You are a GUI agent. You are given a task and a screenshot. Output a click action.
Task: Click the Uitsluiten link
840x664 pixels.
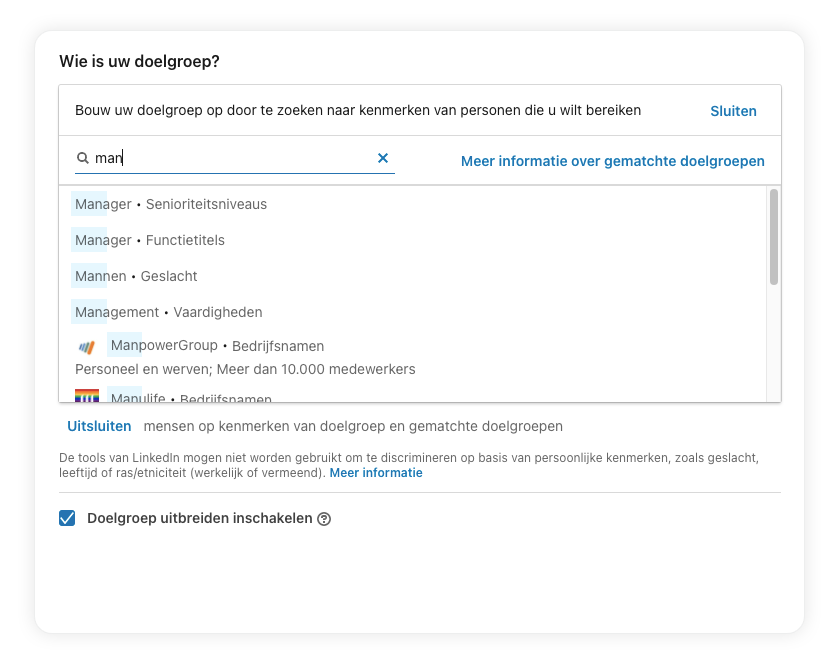tap(99, 426)
